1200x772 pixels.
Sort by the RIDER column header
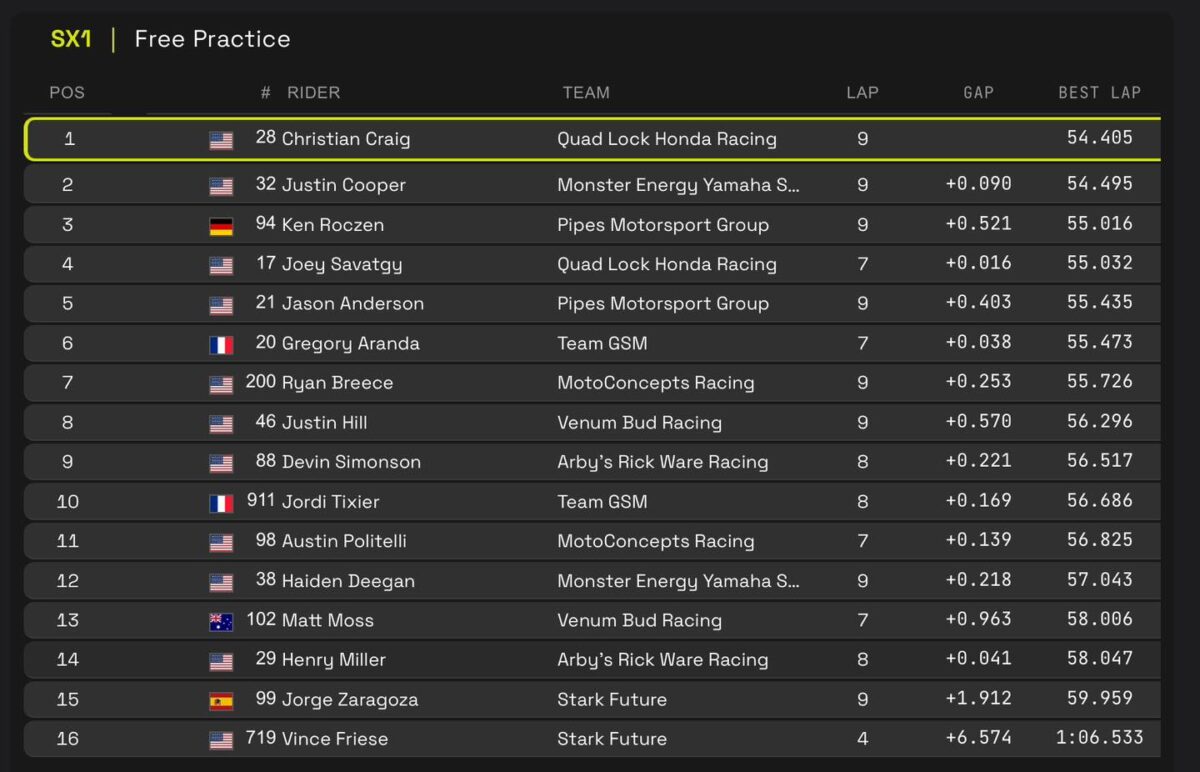(x=313, y=92)
